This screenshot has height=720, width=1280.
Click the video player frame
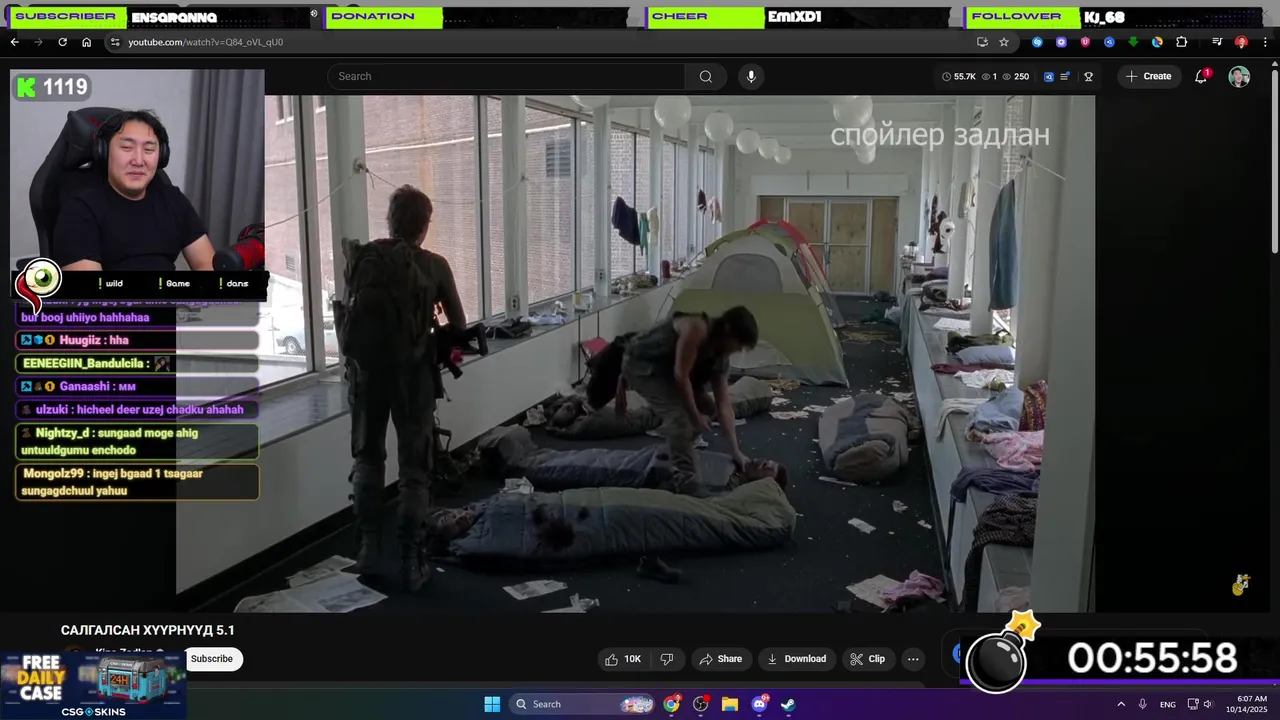pyautogui.click(x=635, y=354)
